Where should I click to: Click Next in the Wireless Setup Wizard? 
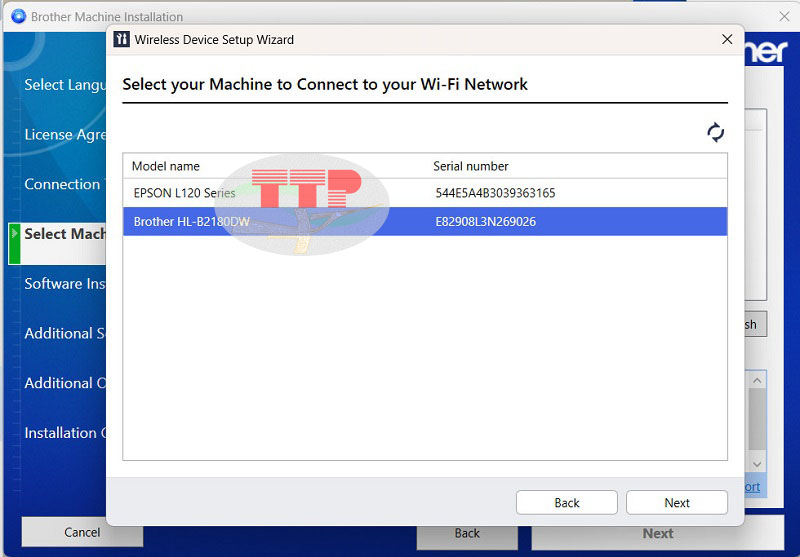(677, 503)
